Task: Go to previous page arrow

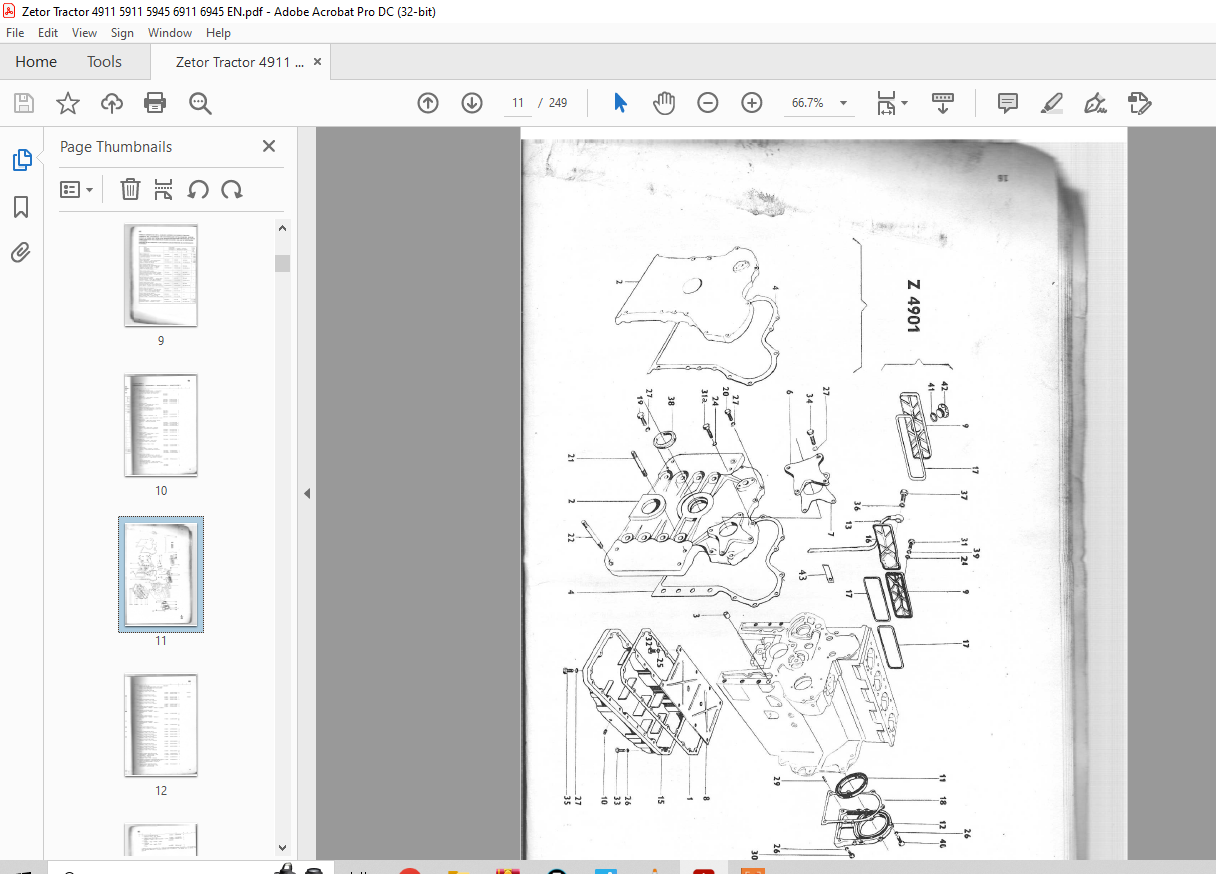Action: click(428, 103)
